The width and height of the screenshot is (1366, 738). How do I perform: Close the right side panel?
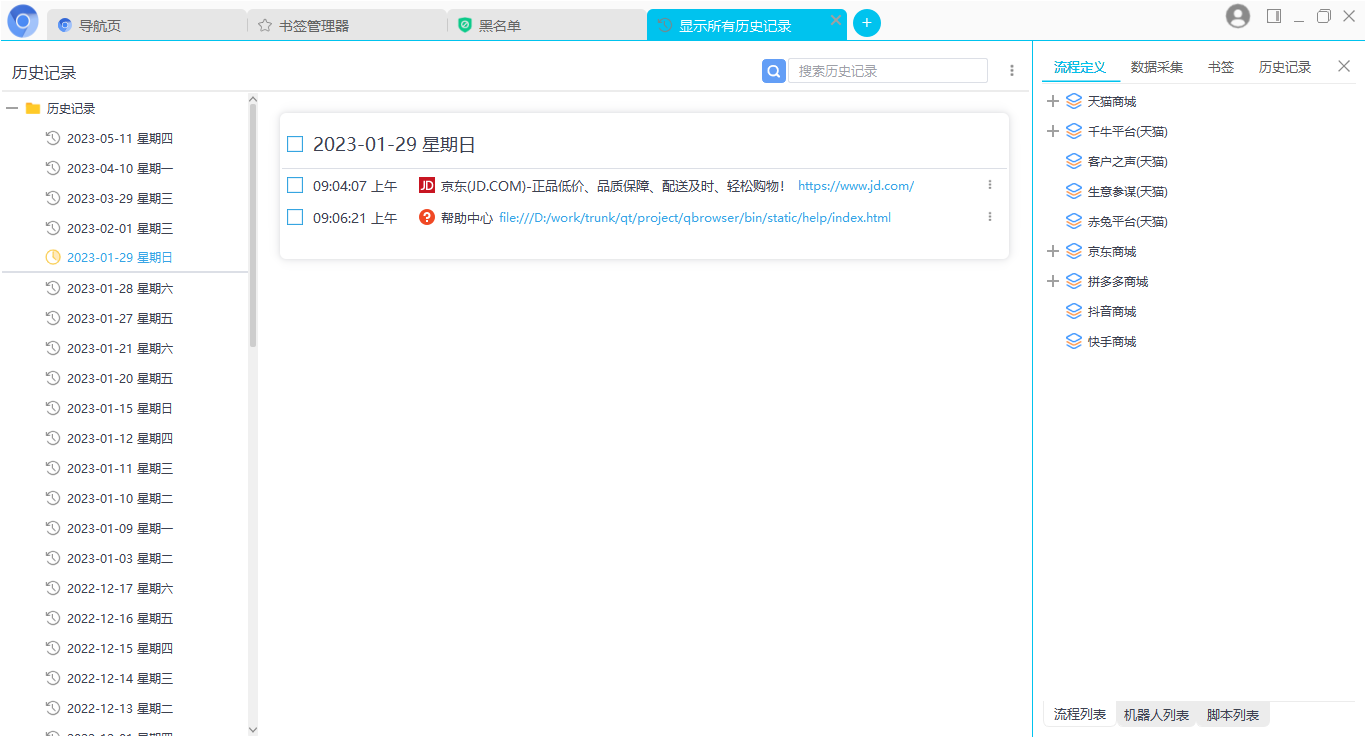click(x=1344, y=66)
